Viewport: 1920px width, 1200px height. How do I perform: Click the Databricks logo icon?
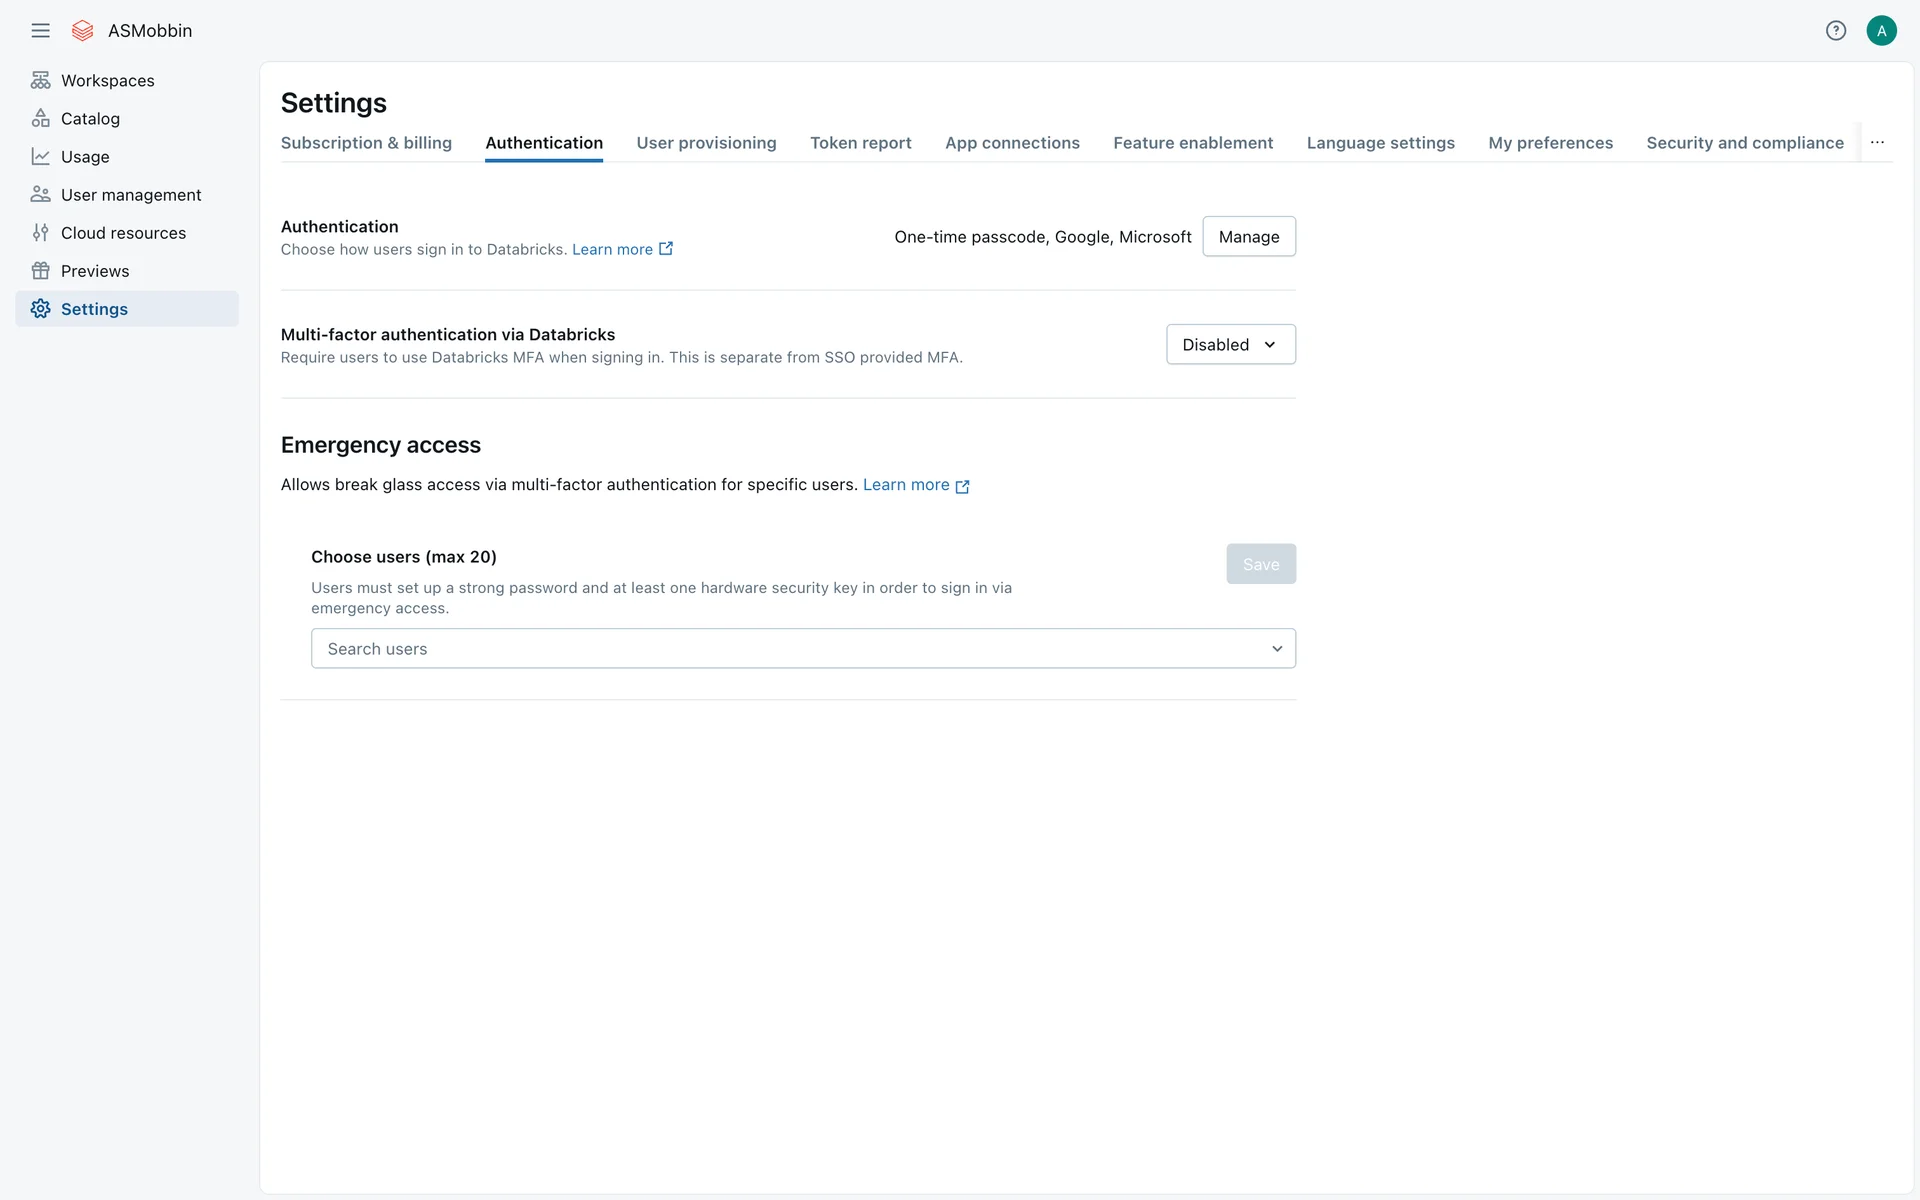click(x=83, y=31)
